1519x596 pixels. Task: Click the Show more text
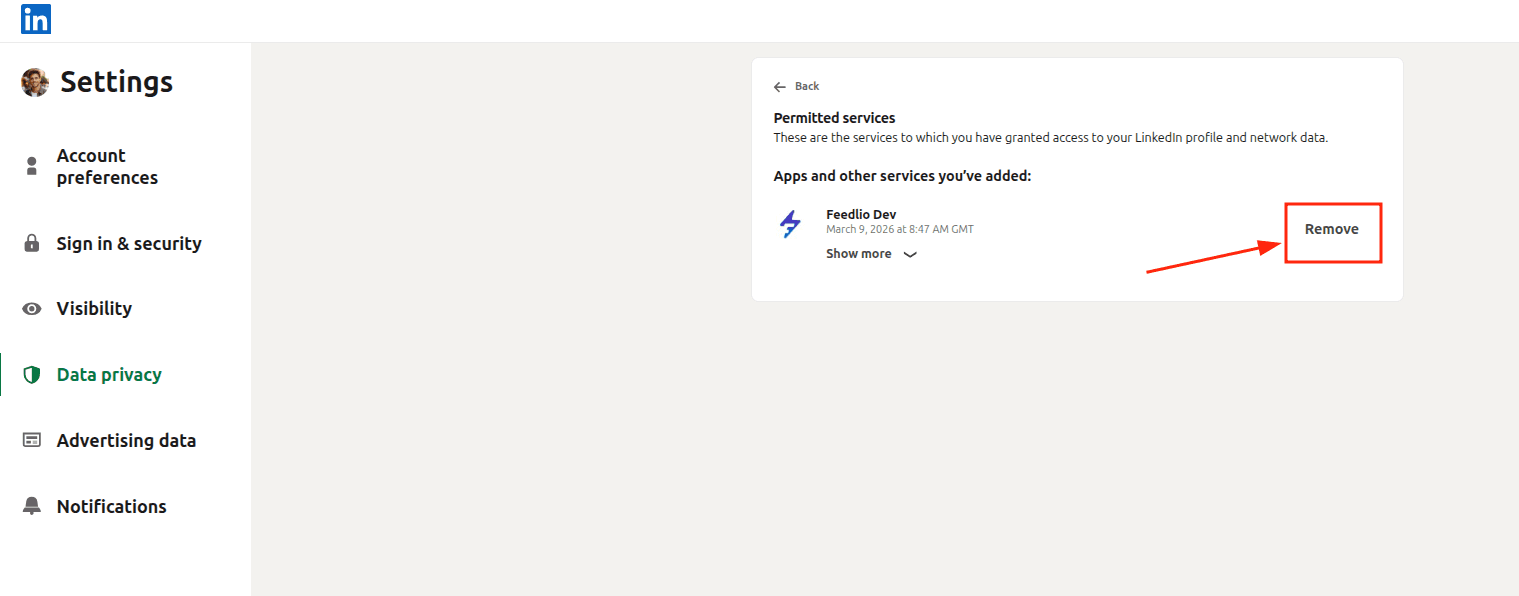tap(858, 254)
